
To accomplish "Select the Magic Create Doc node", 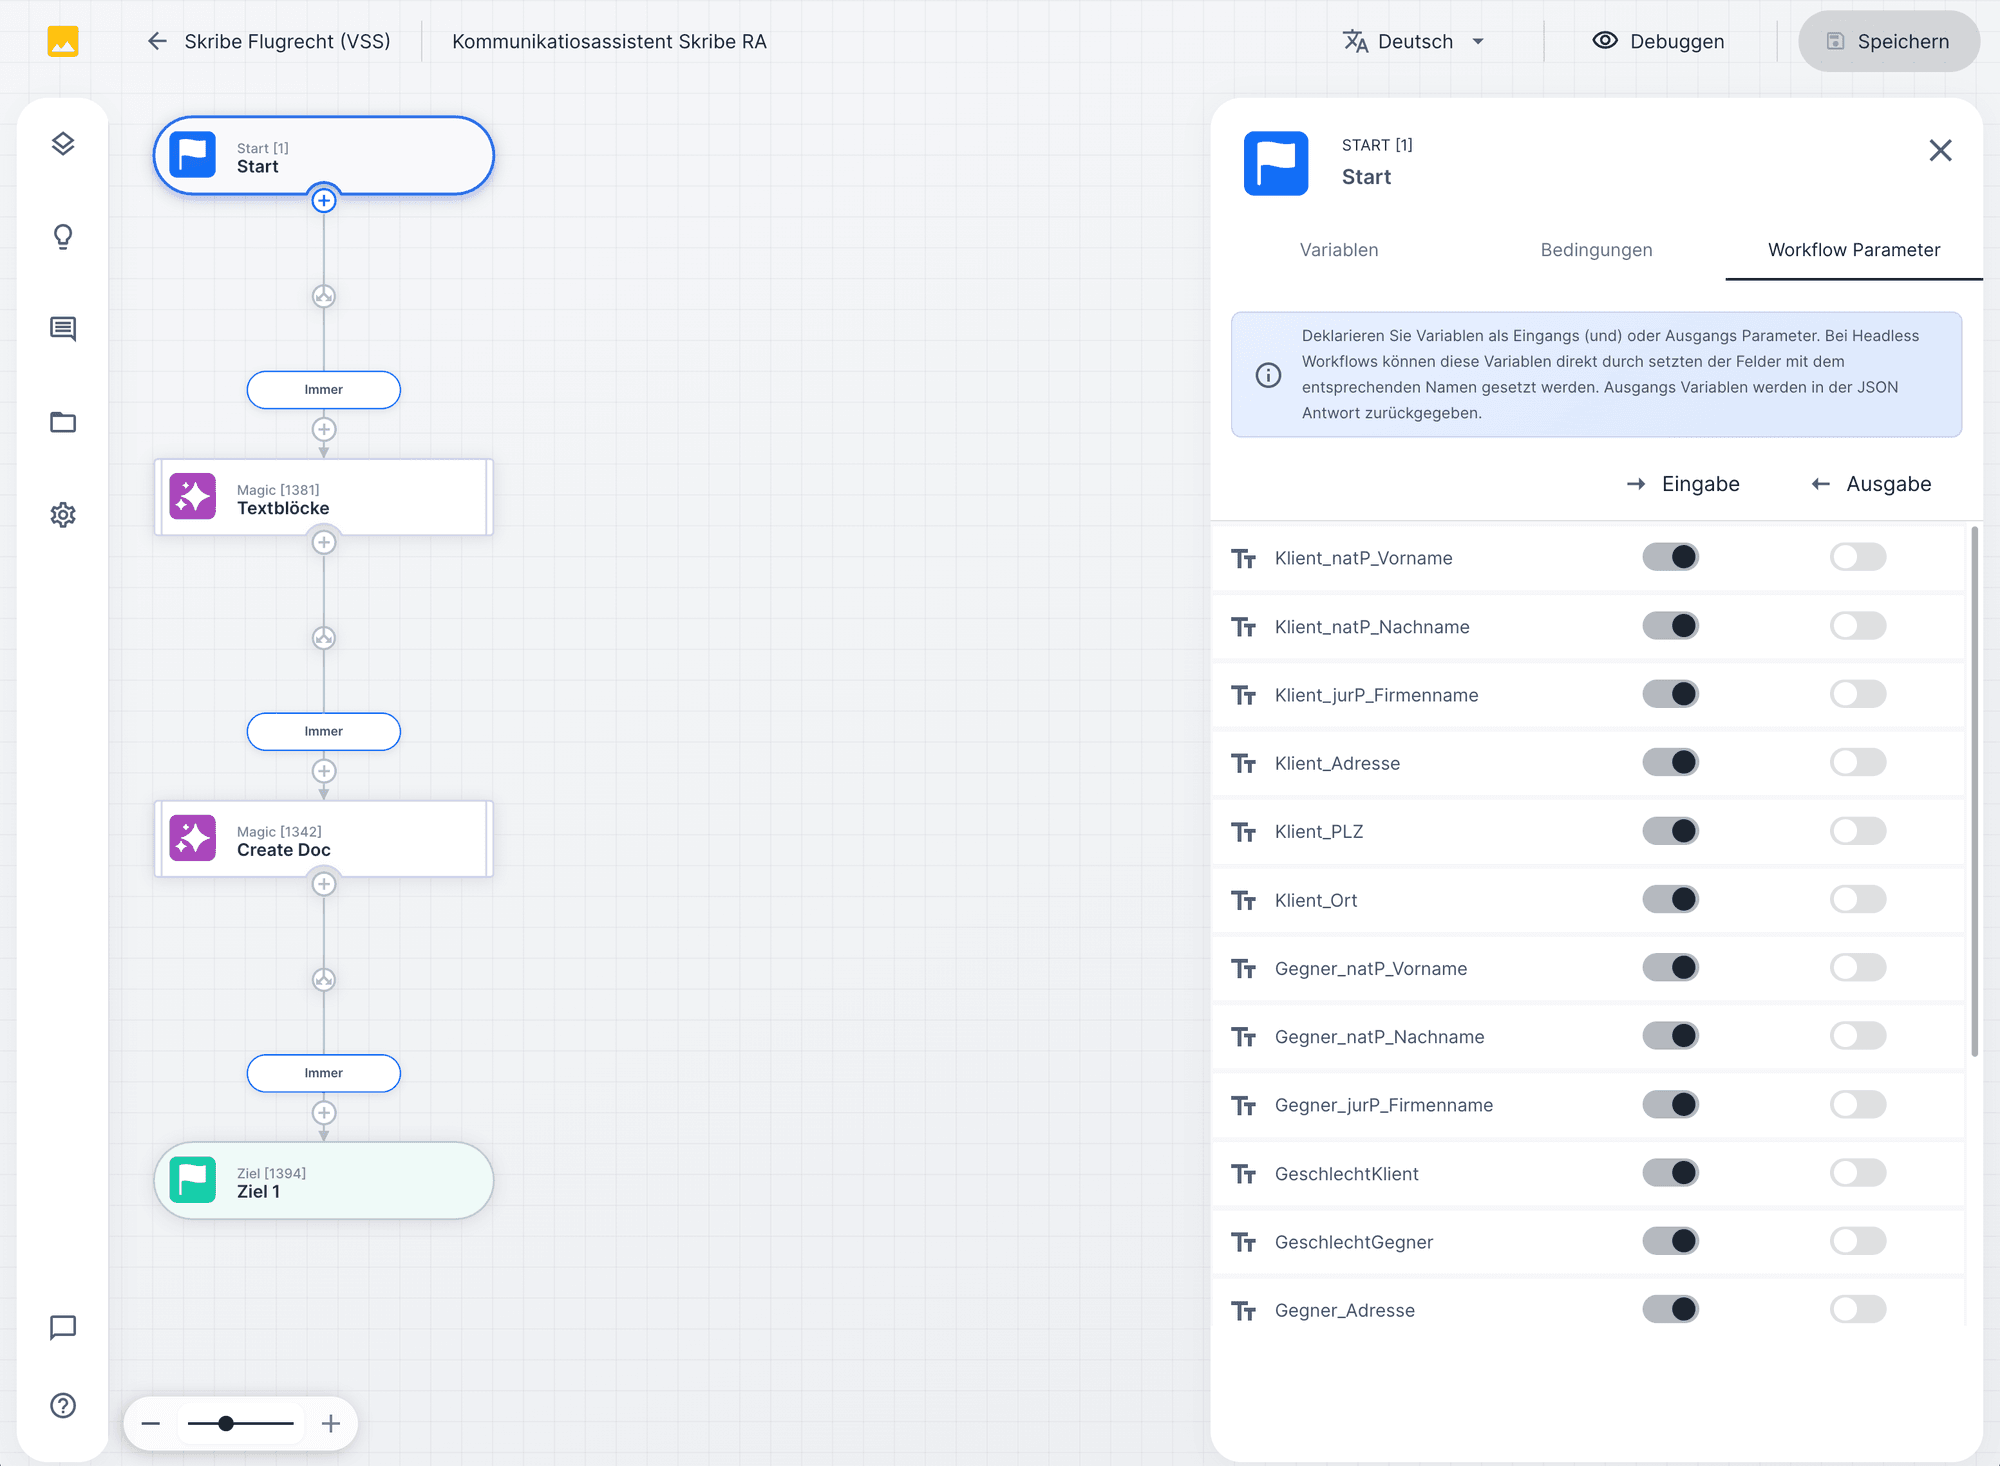I will tap(324, 839).
